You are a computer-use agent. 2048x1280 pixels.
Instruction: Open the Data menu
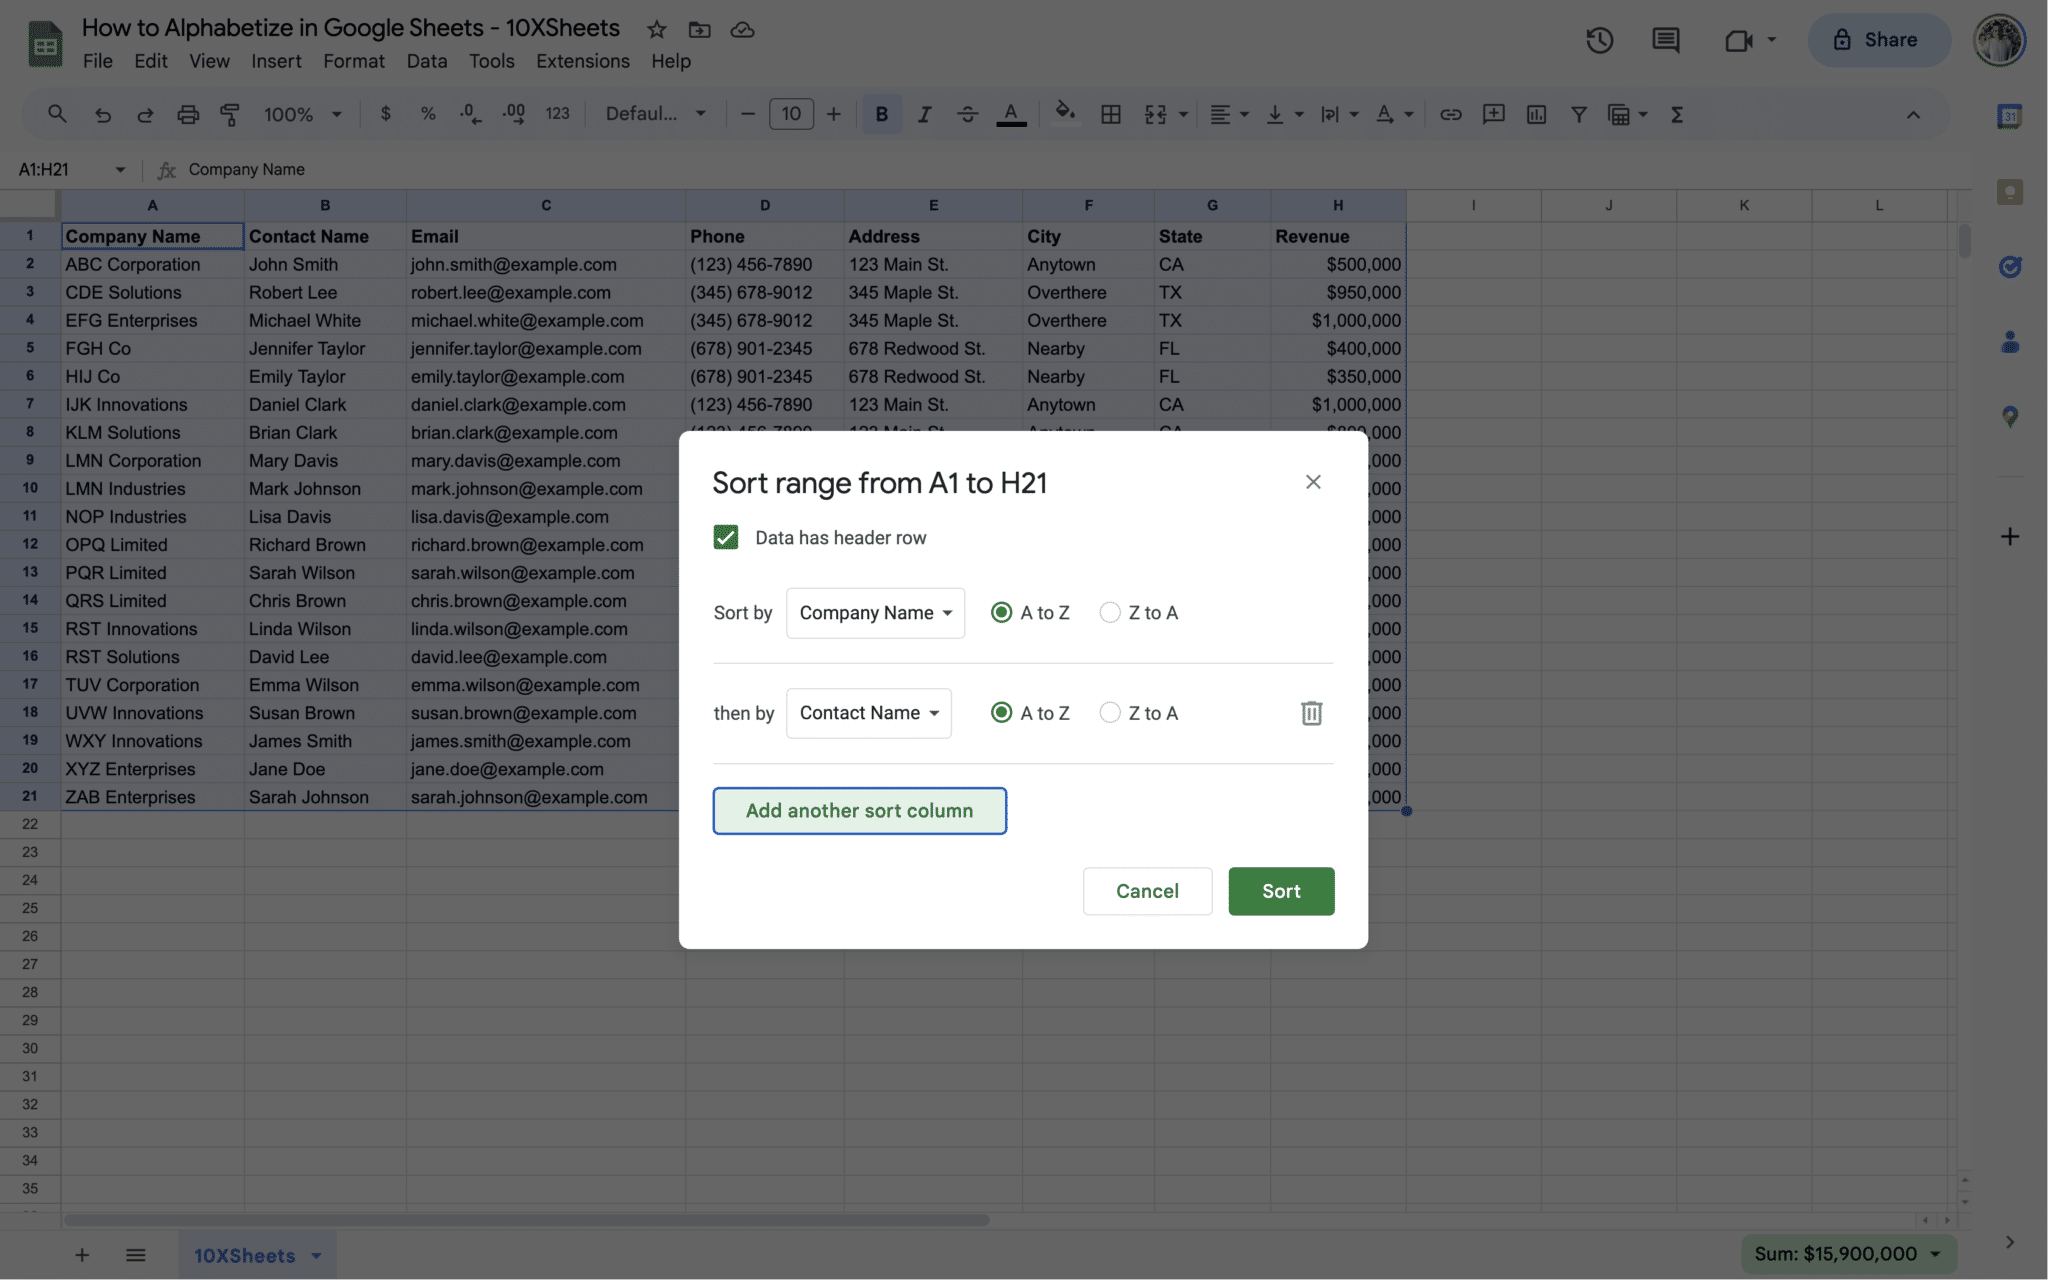tap(426, 61)
